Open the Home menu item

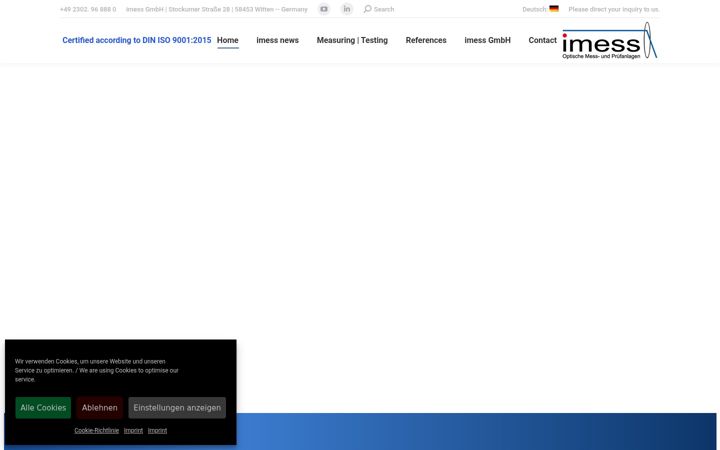pos(228,40)
